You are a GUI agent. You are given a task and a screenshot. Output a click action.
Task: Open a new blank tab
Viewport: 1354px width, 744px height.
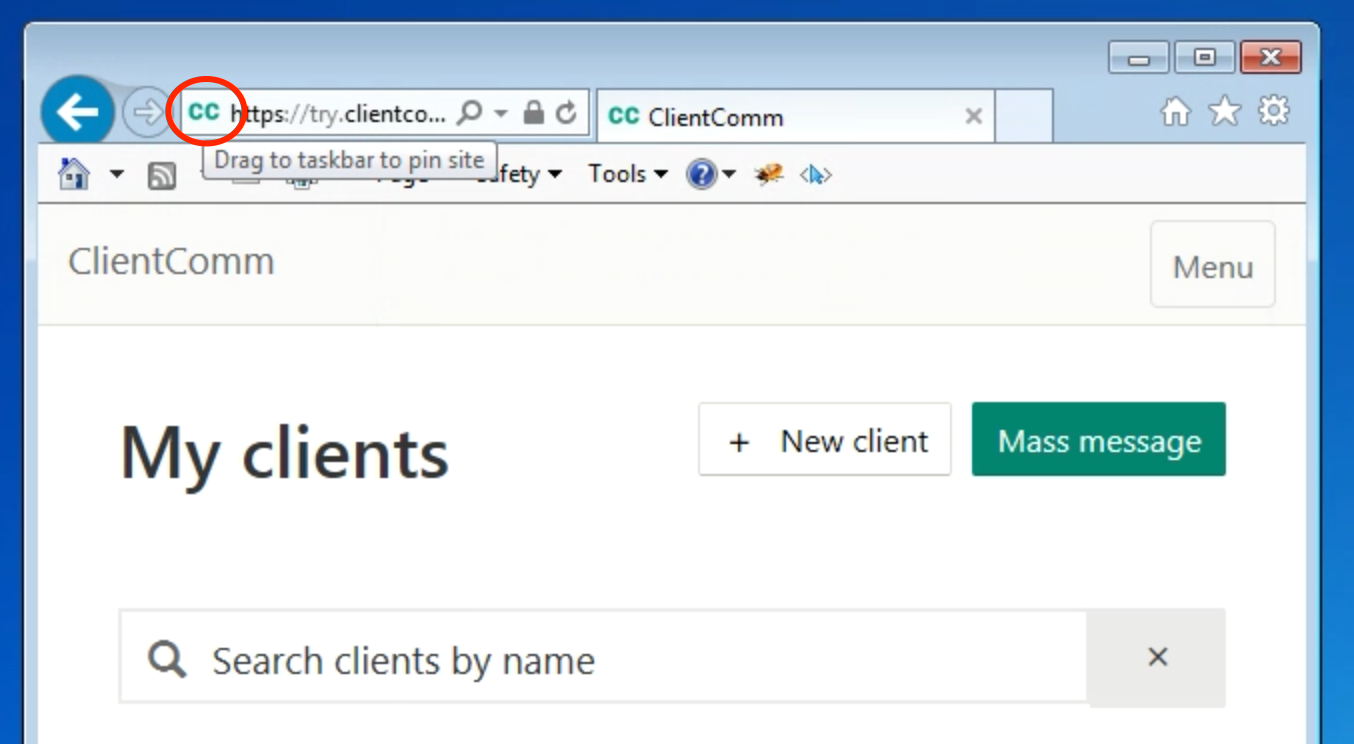pos(1024,116)
